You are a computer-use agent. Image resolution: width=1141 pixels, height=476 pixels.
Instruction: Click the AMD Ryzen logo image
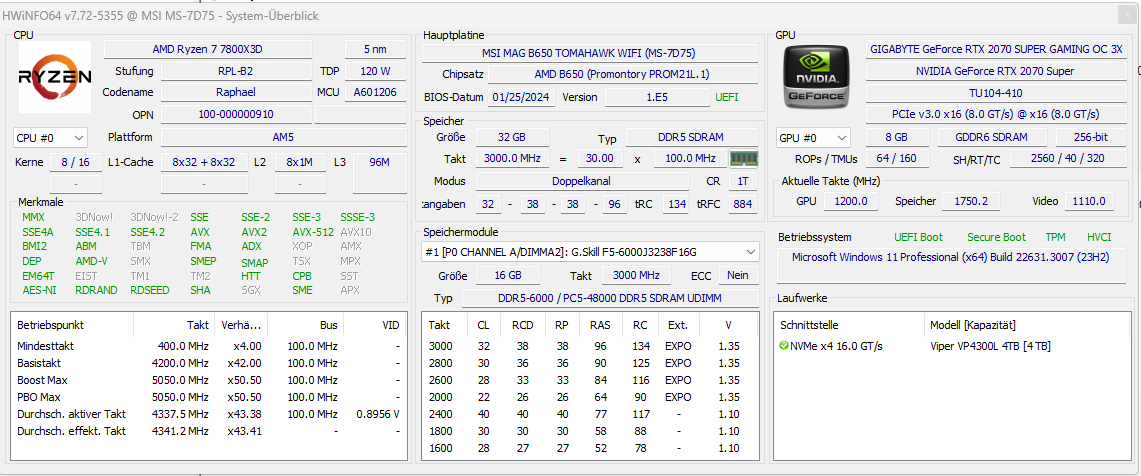coord(55,76)
